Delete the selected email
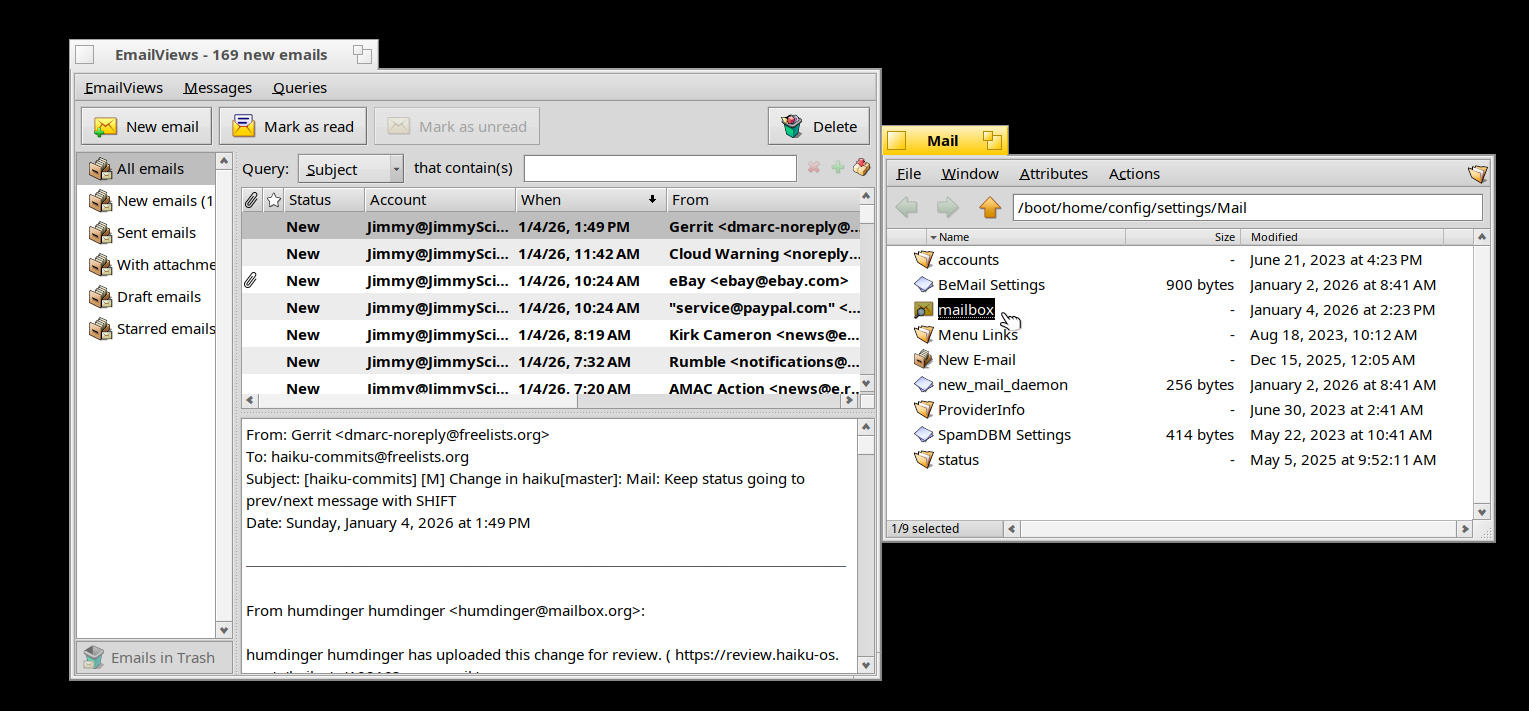 point(819,127)
